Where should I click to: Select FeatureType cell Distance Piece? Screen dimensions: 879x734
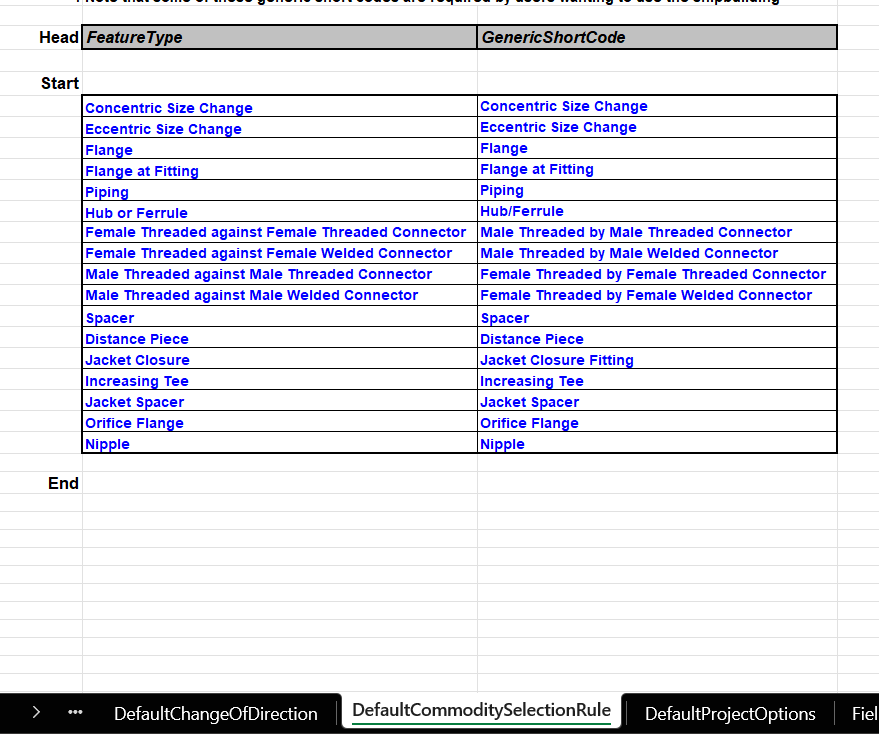tap(280, 338)
